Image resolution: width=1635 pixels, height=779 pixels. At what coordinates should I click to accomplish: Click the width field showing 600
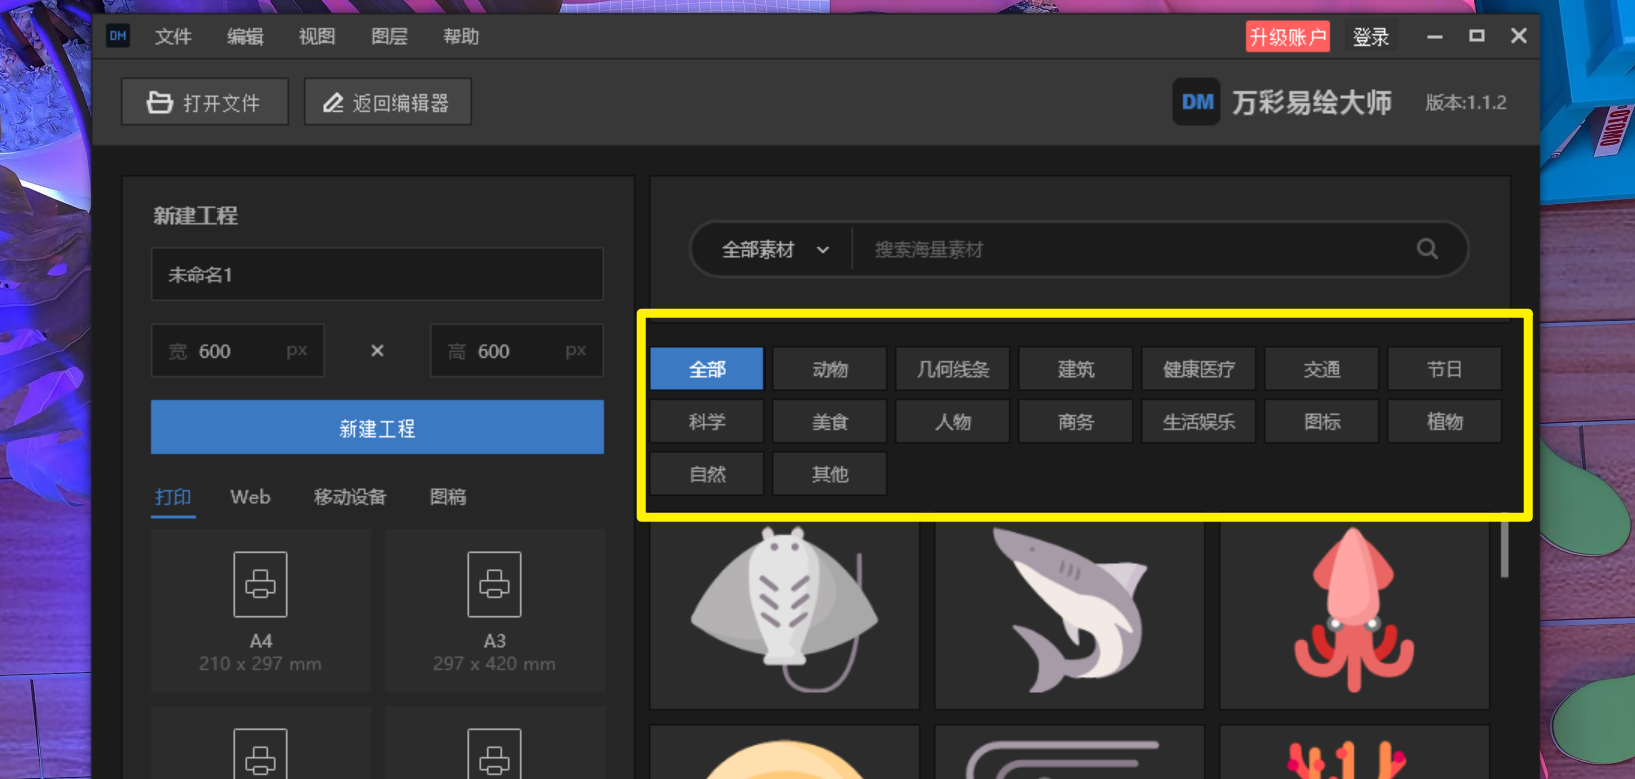(238, 351)
